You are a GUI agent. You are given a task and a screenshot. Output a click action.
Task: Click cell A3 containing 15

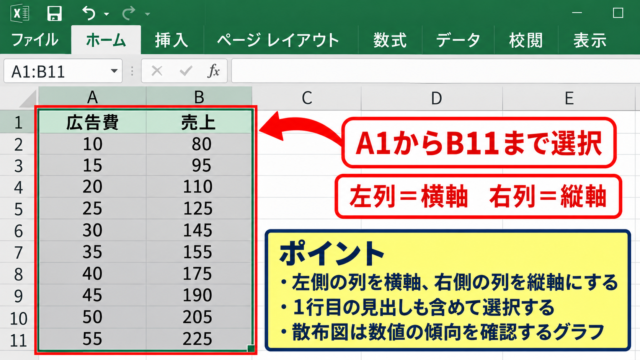93,165
